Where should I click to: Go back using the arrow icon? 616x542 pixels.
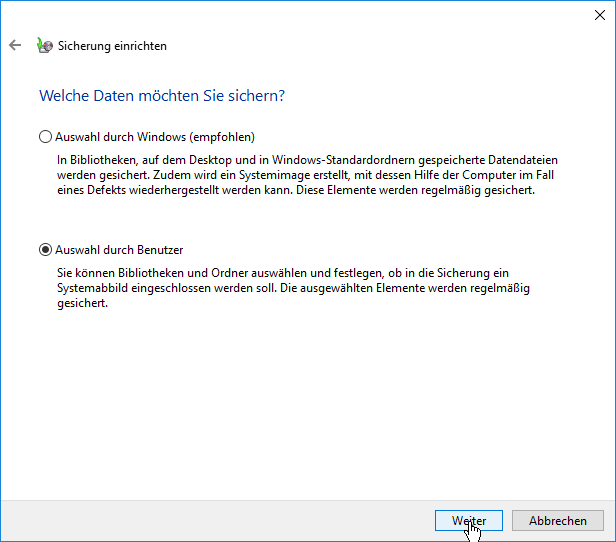[x=15, y=45]
